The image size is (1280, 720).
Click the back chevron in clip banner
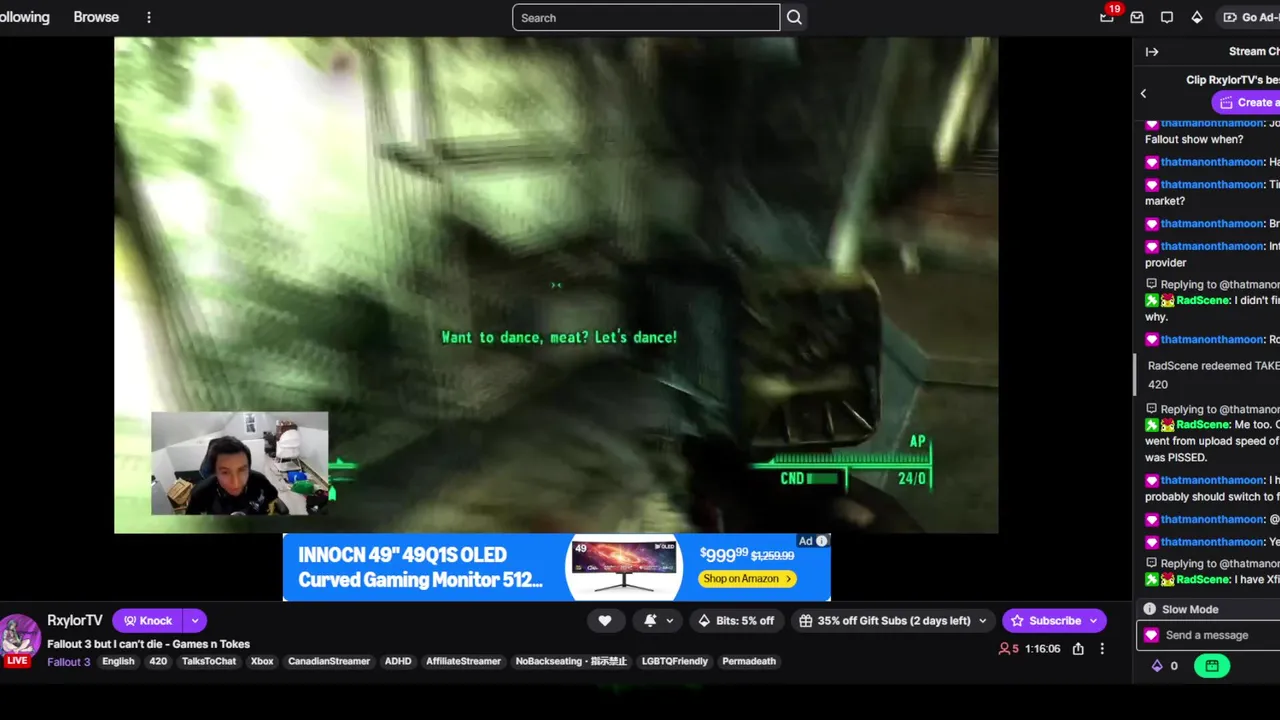tap(1144, 94)
